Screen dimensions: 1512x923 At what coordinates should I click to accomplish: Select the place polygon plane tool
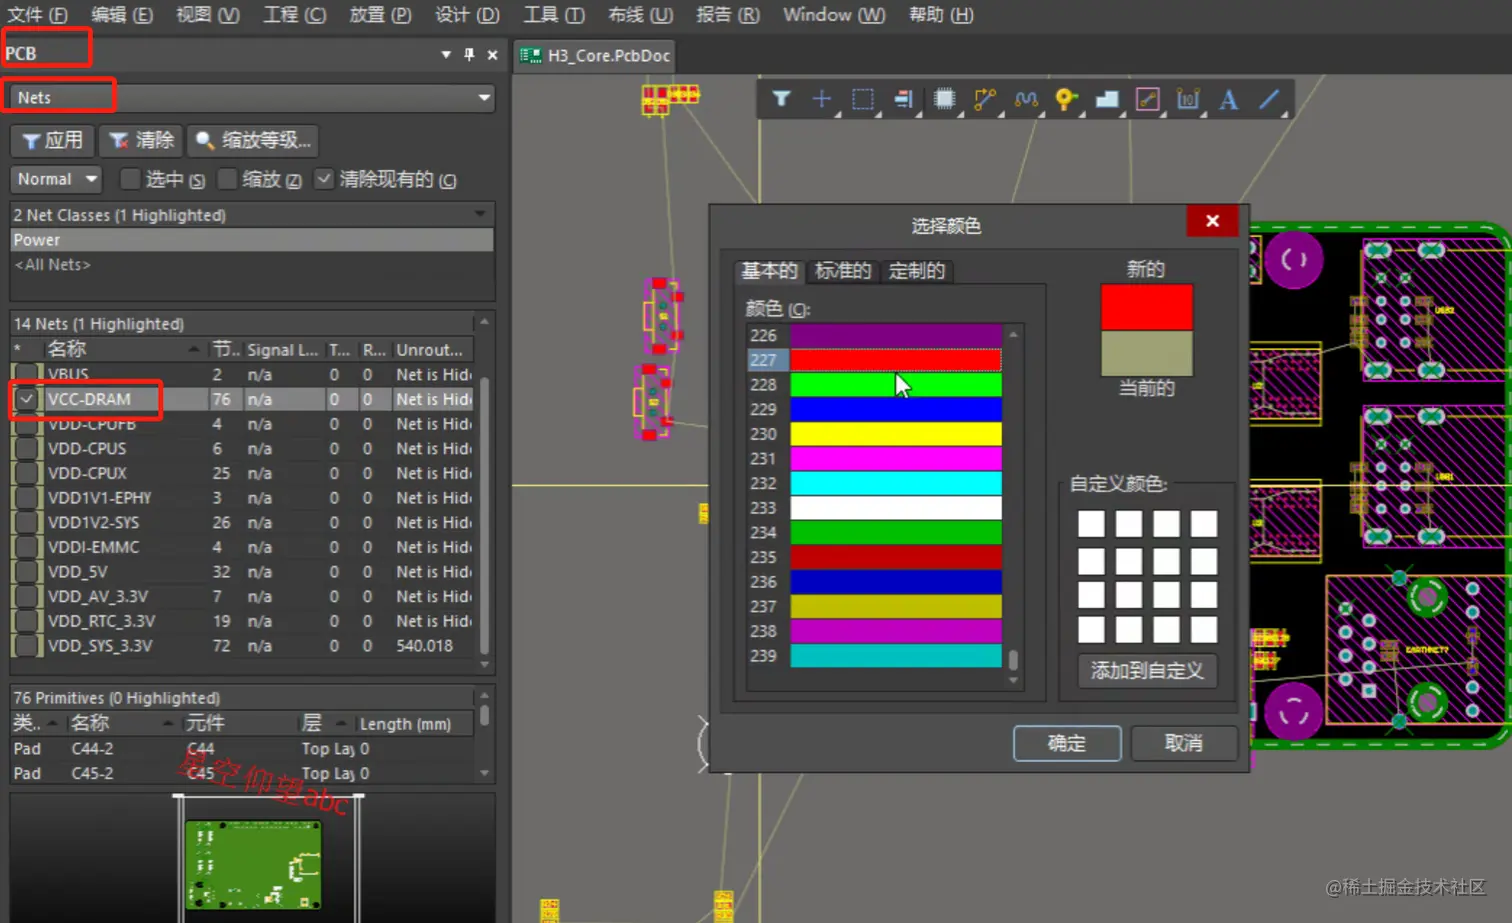coord(1107,99)
